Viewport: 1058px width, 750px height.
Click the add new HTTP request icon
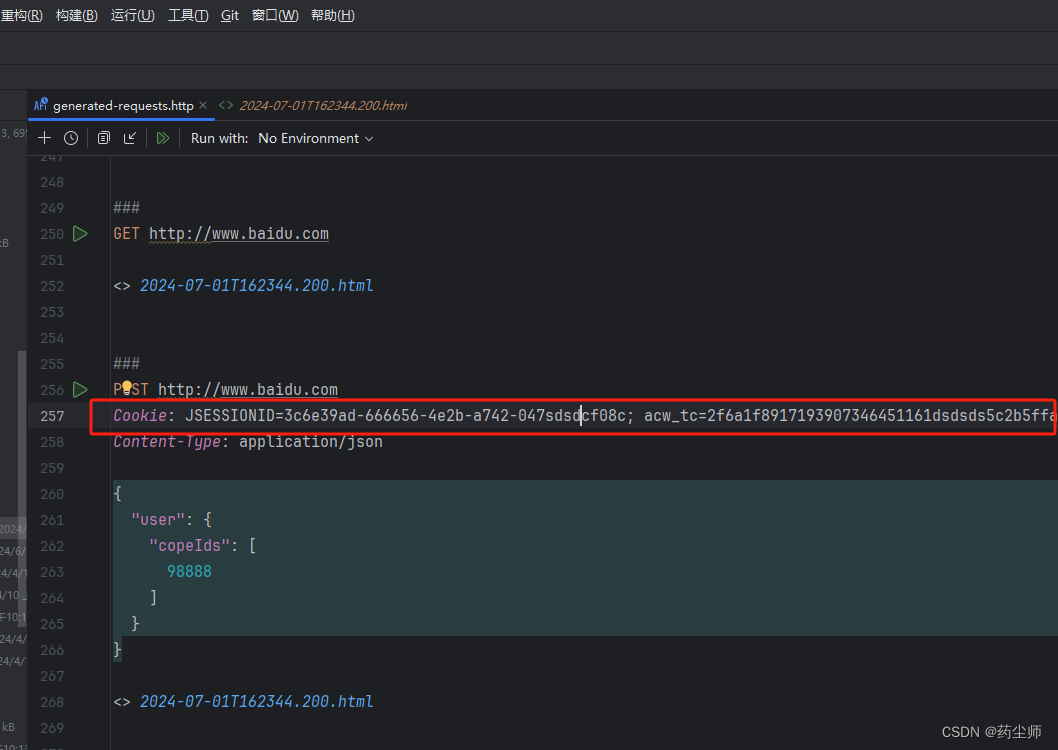[44, 138]
